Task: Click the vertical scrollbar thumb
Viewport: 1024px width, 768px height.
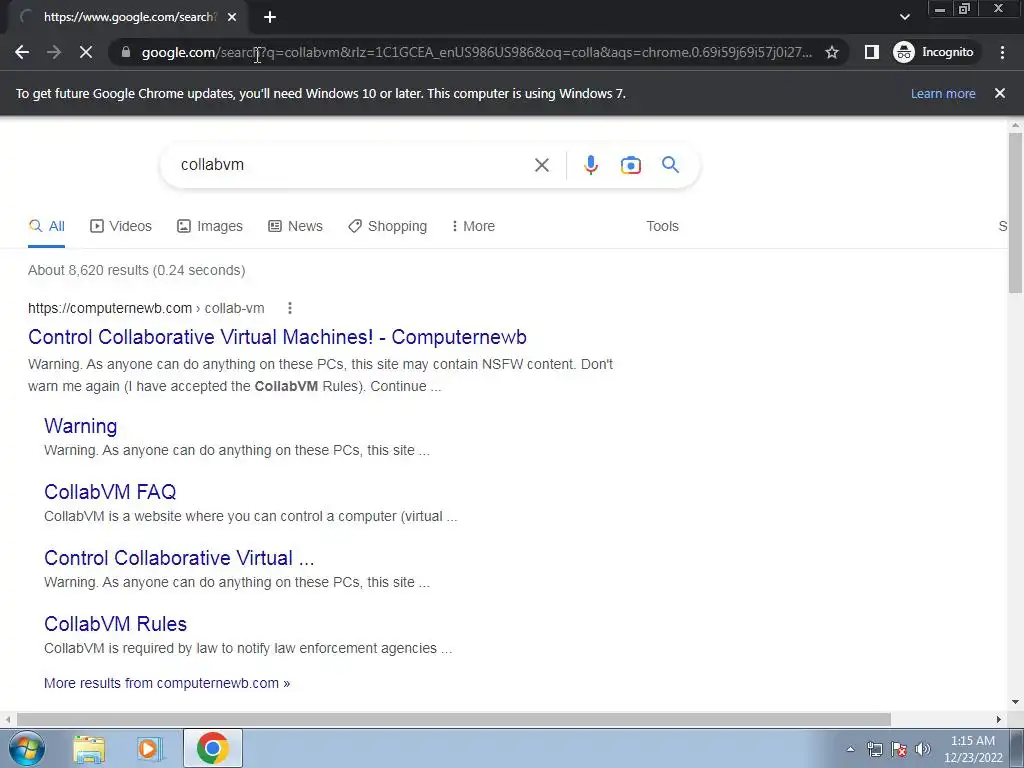Action: pos(1015,213)
